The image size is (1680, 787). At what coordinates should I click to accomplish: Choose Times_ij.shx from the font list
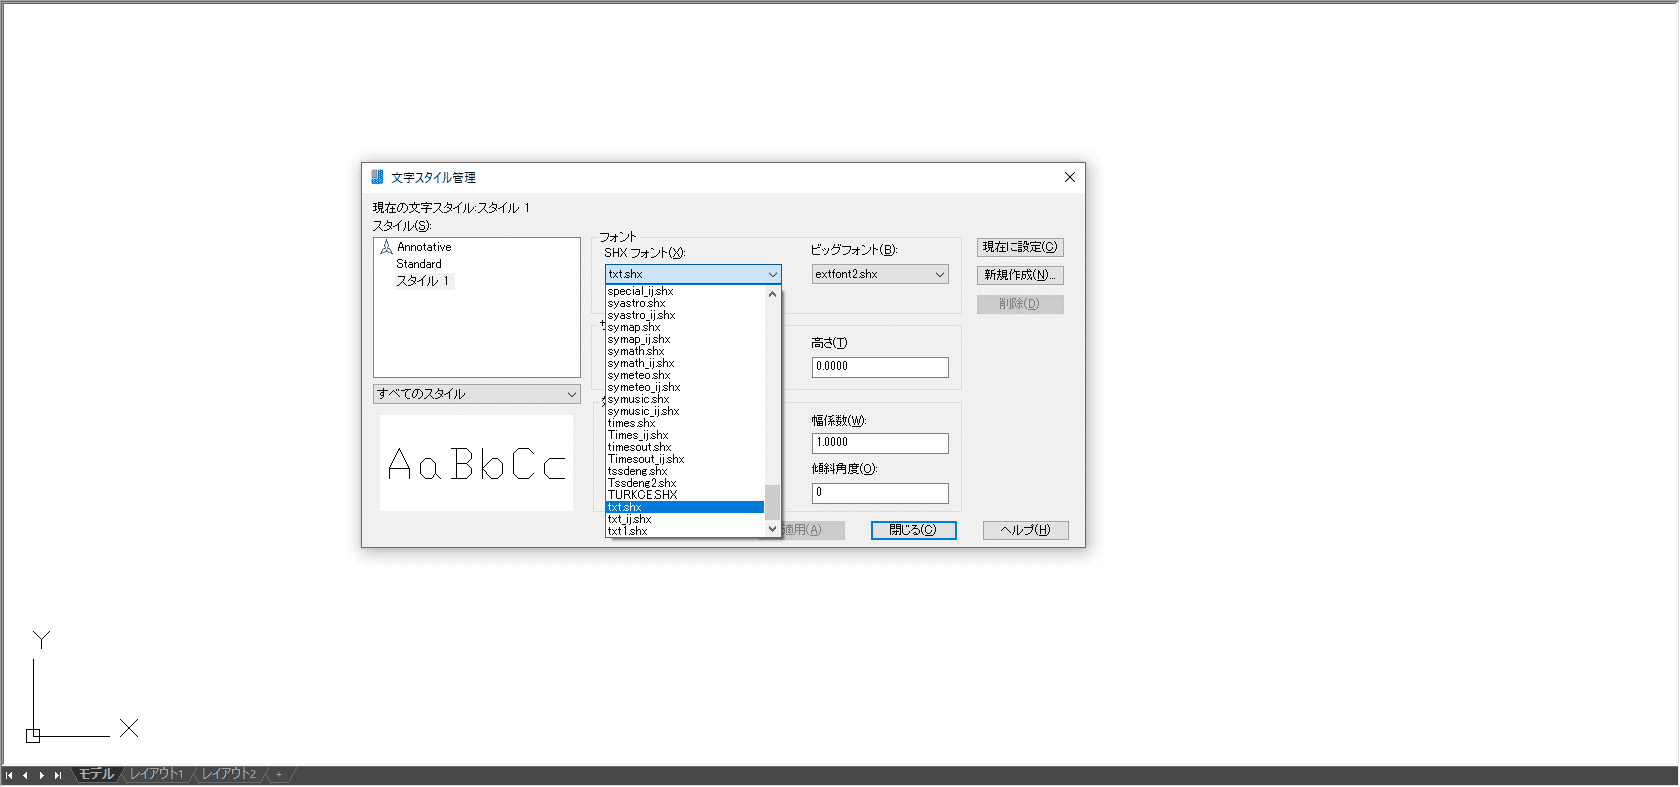tap(685, 435)
